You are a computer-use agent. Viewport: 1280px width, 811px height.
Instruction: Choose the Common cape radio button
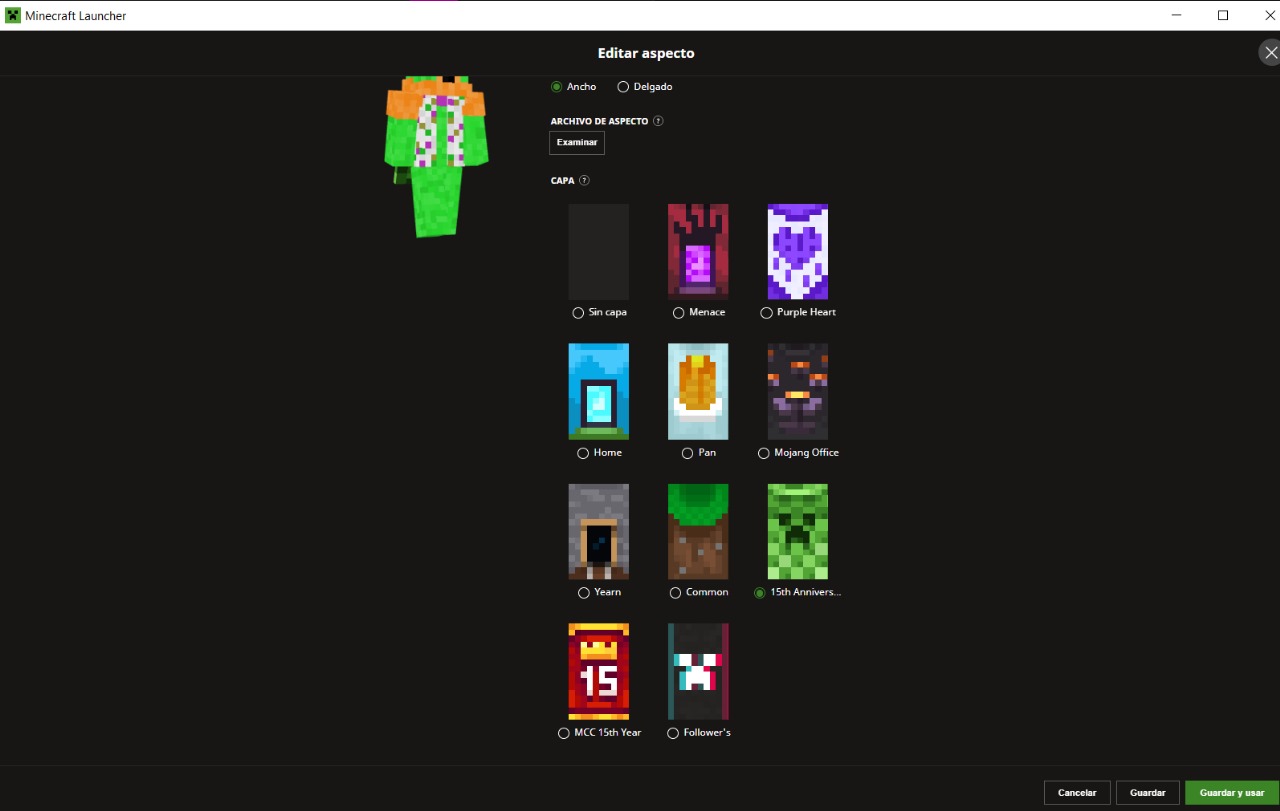[675, 593]
